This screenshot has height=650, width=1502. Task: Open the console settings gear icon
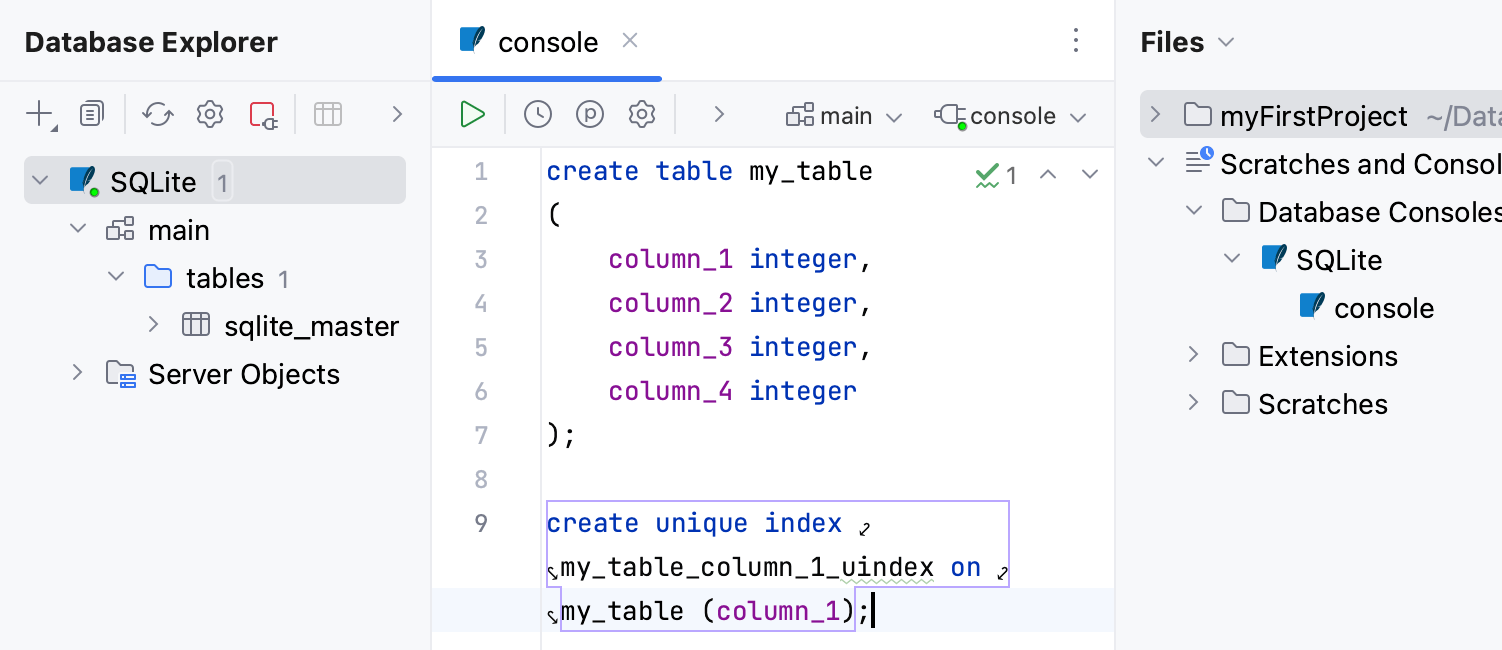(642, 115)
